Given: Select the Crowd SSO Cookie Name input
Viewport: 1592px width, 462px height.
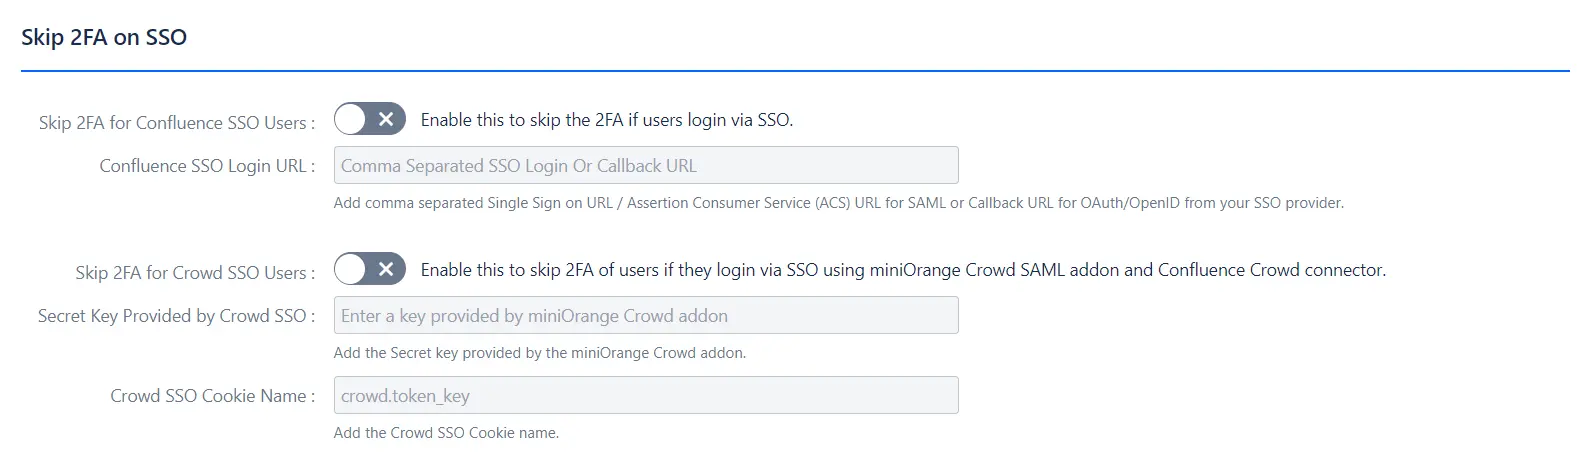Looking at the screenshot, I should (646, 396).
